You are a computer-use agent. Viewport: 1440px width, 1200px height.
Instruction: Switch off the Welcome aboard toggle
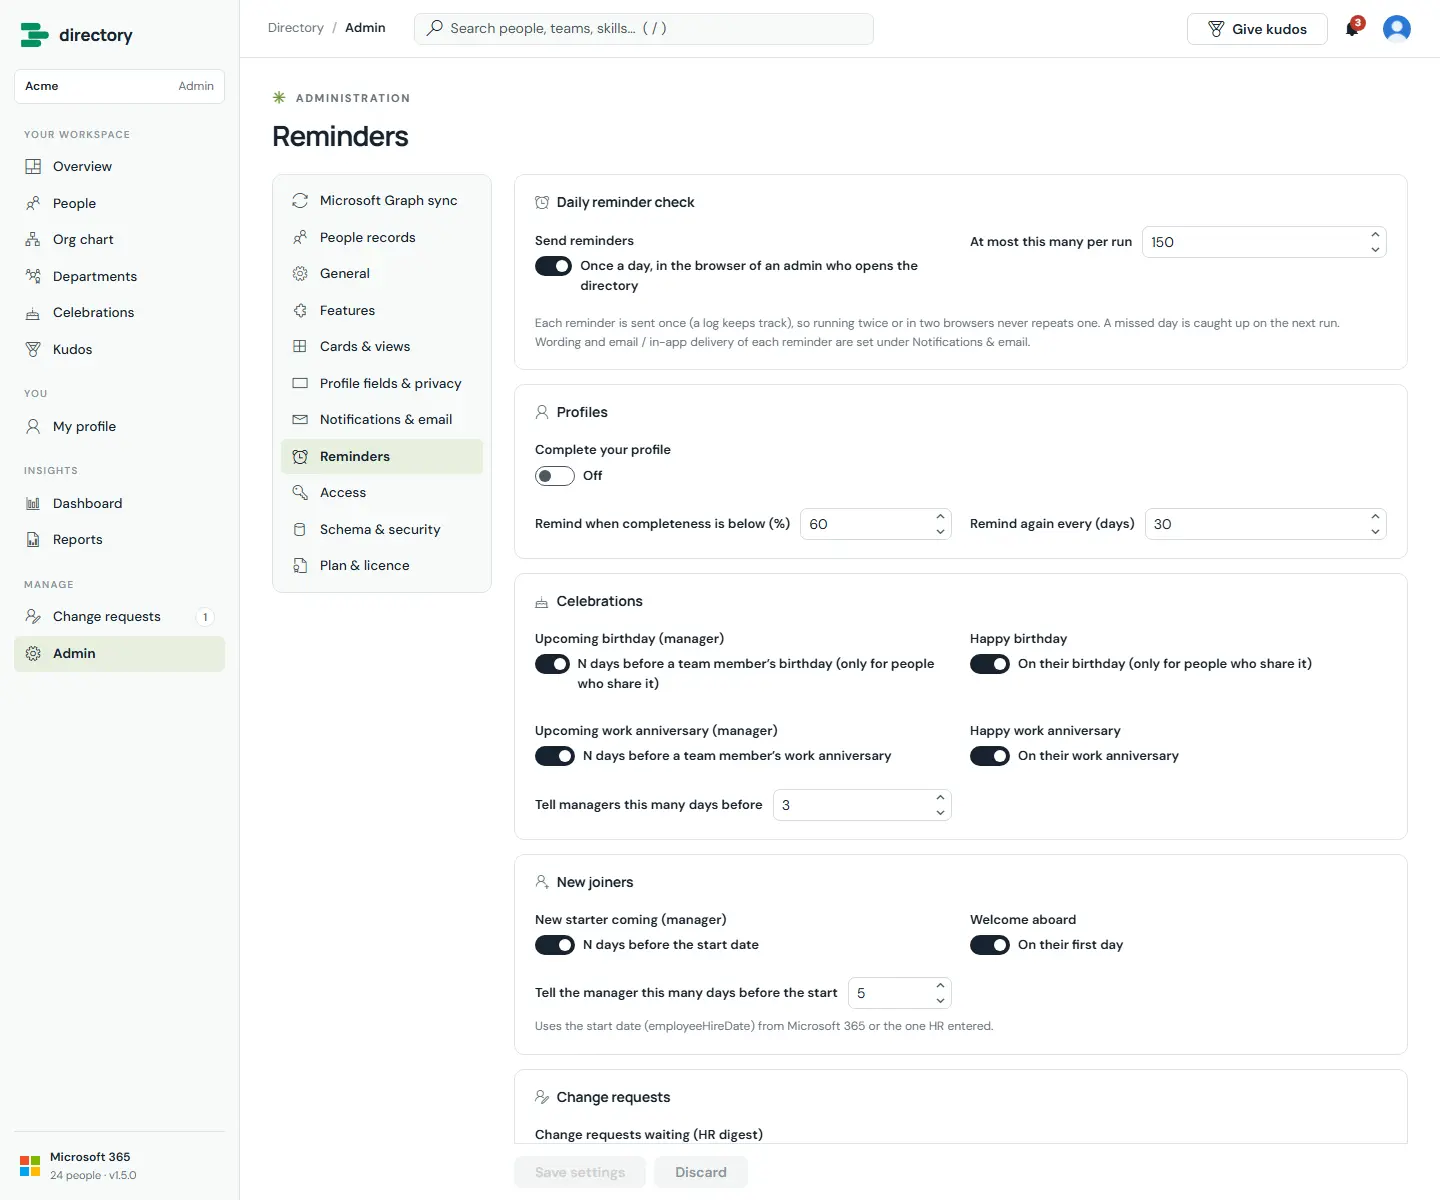(x=990, y=945)
